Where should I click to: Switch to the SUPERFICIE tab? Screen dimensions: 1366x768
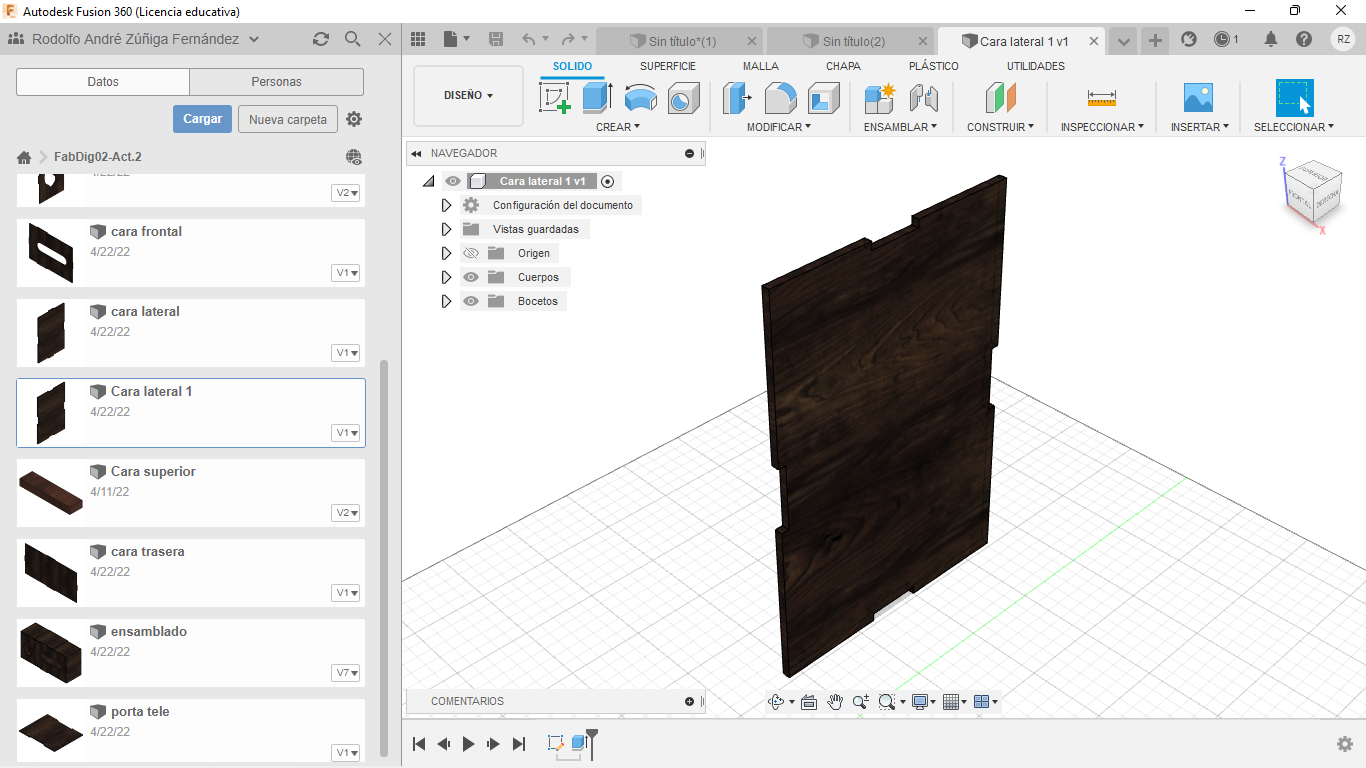click(x=668, y=66)
